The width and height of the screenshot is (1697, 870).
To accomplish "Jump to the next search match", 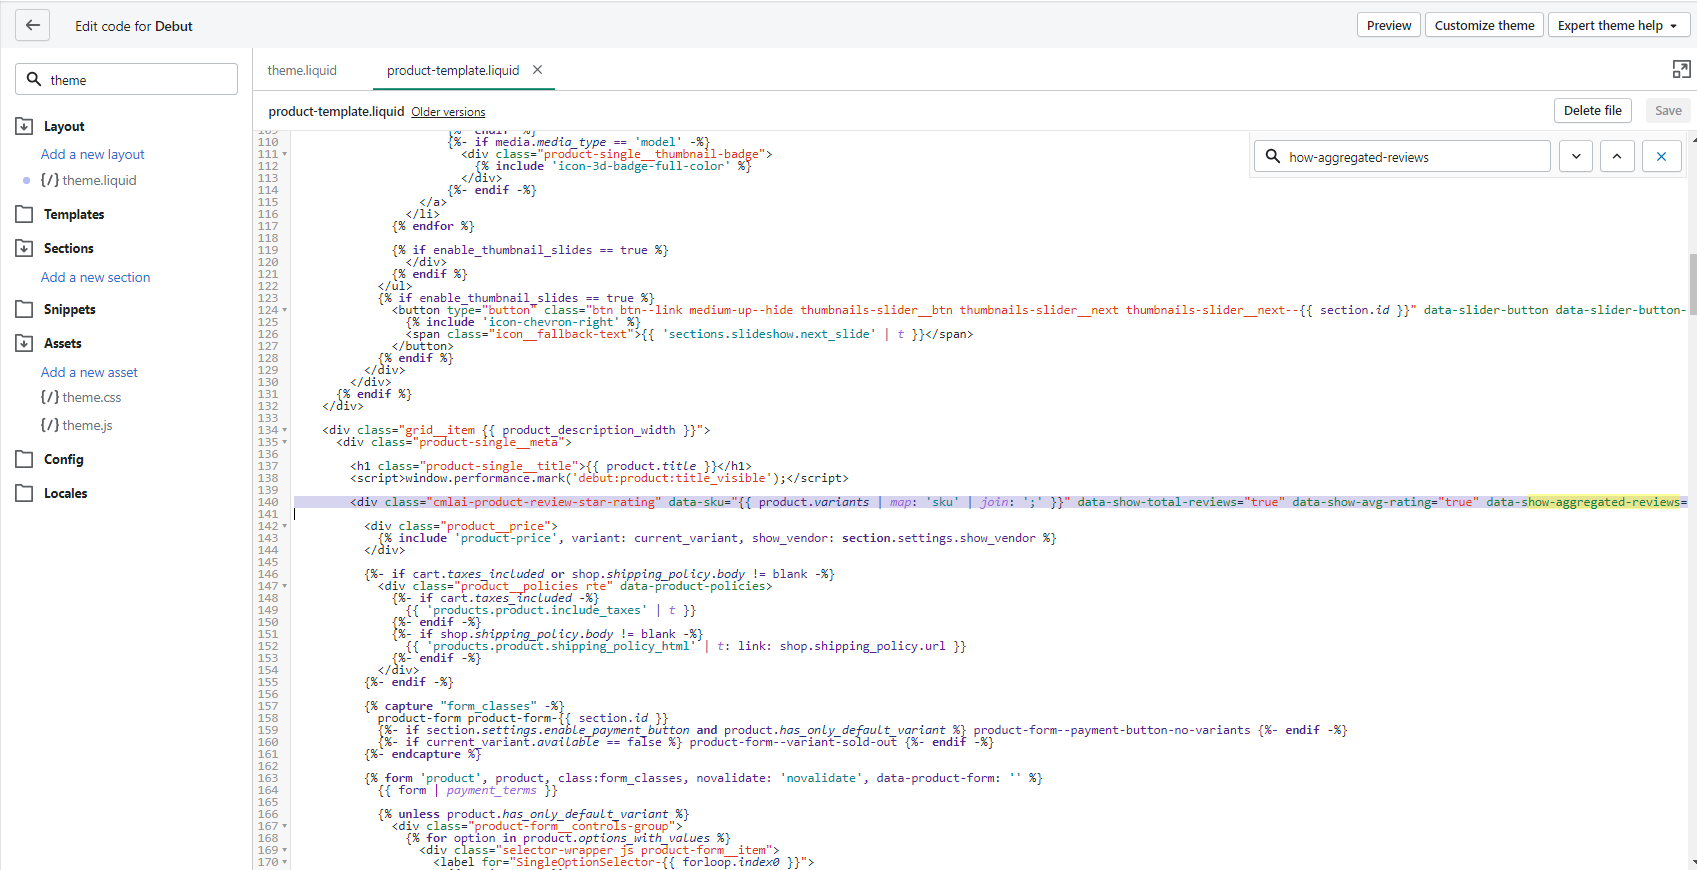I will 1576,156.
